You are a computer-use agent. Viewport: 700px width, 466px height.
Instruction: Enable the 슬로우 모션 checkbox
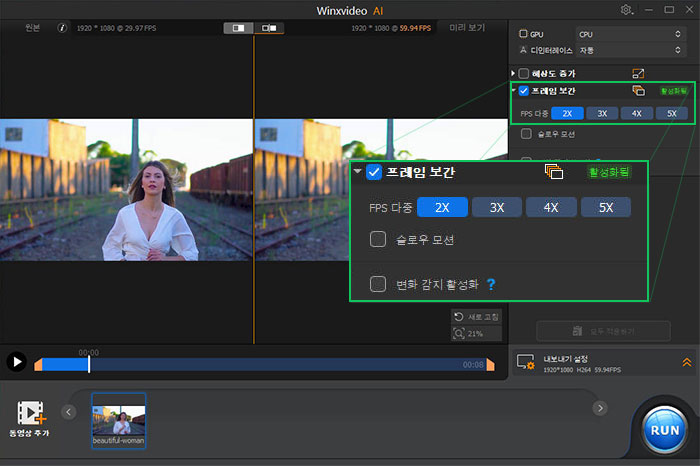click(x=527, y=133)
